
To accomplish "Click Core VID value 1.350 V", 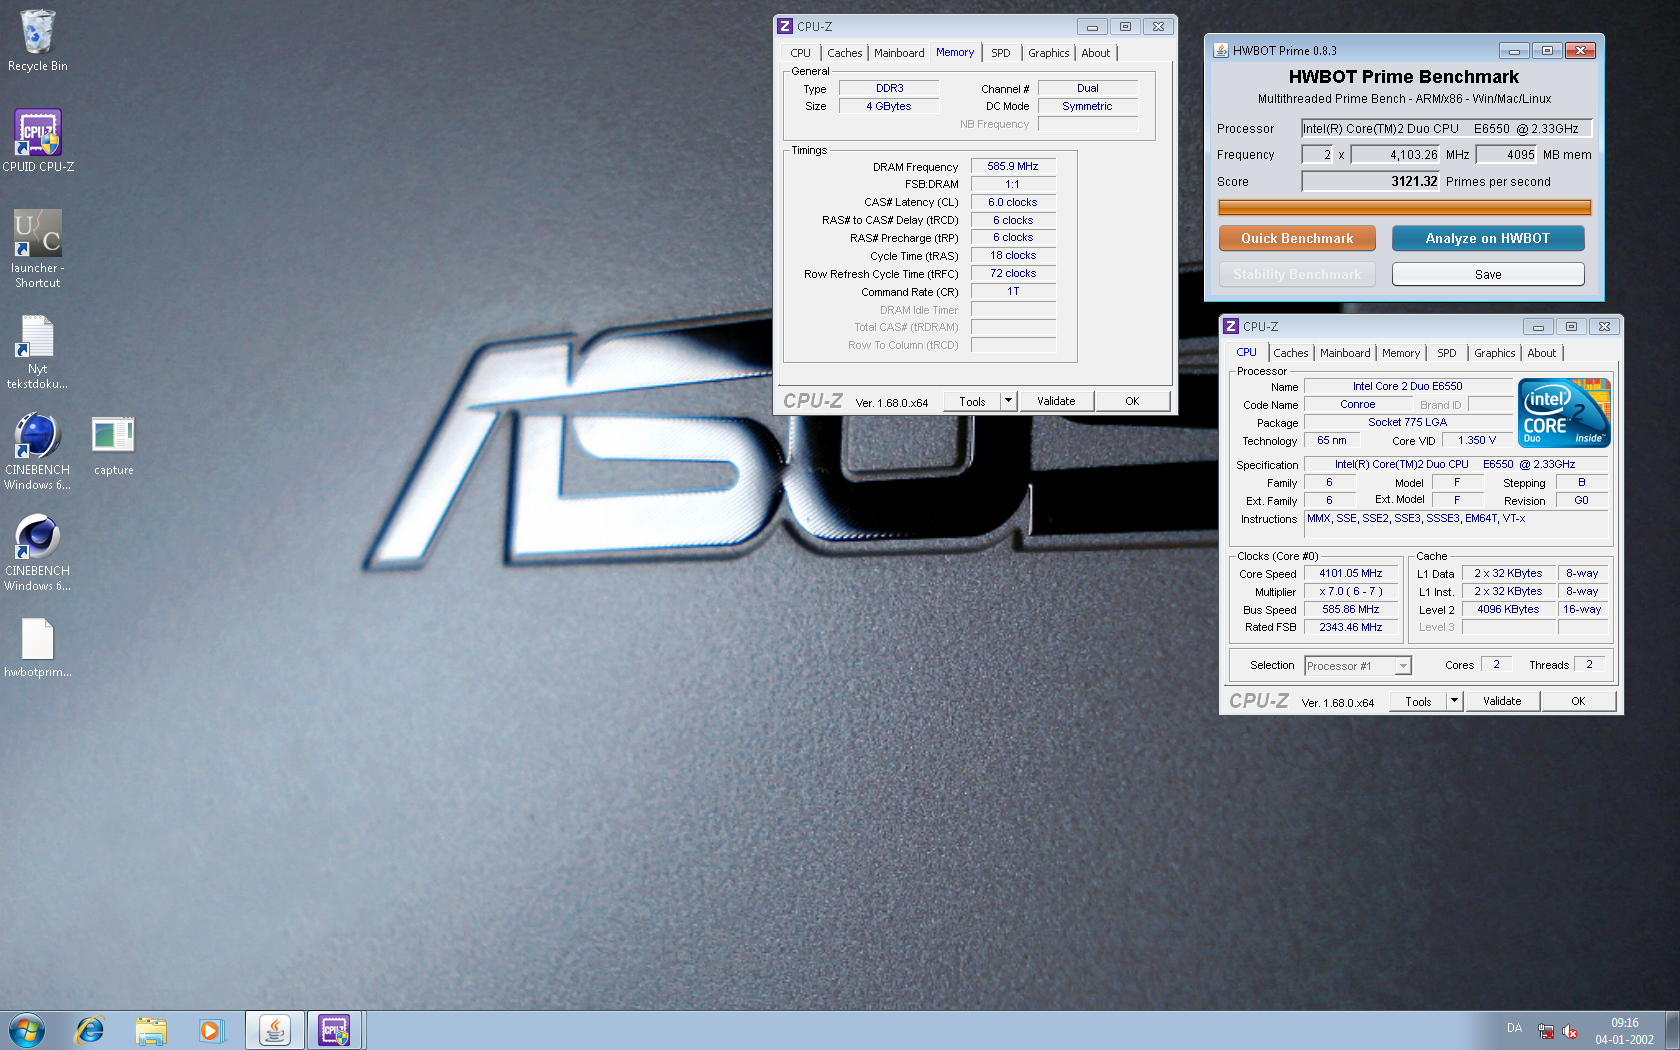I will coord(1477,440).
